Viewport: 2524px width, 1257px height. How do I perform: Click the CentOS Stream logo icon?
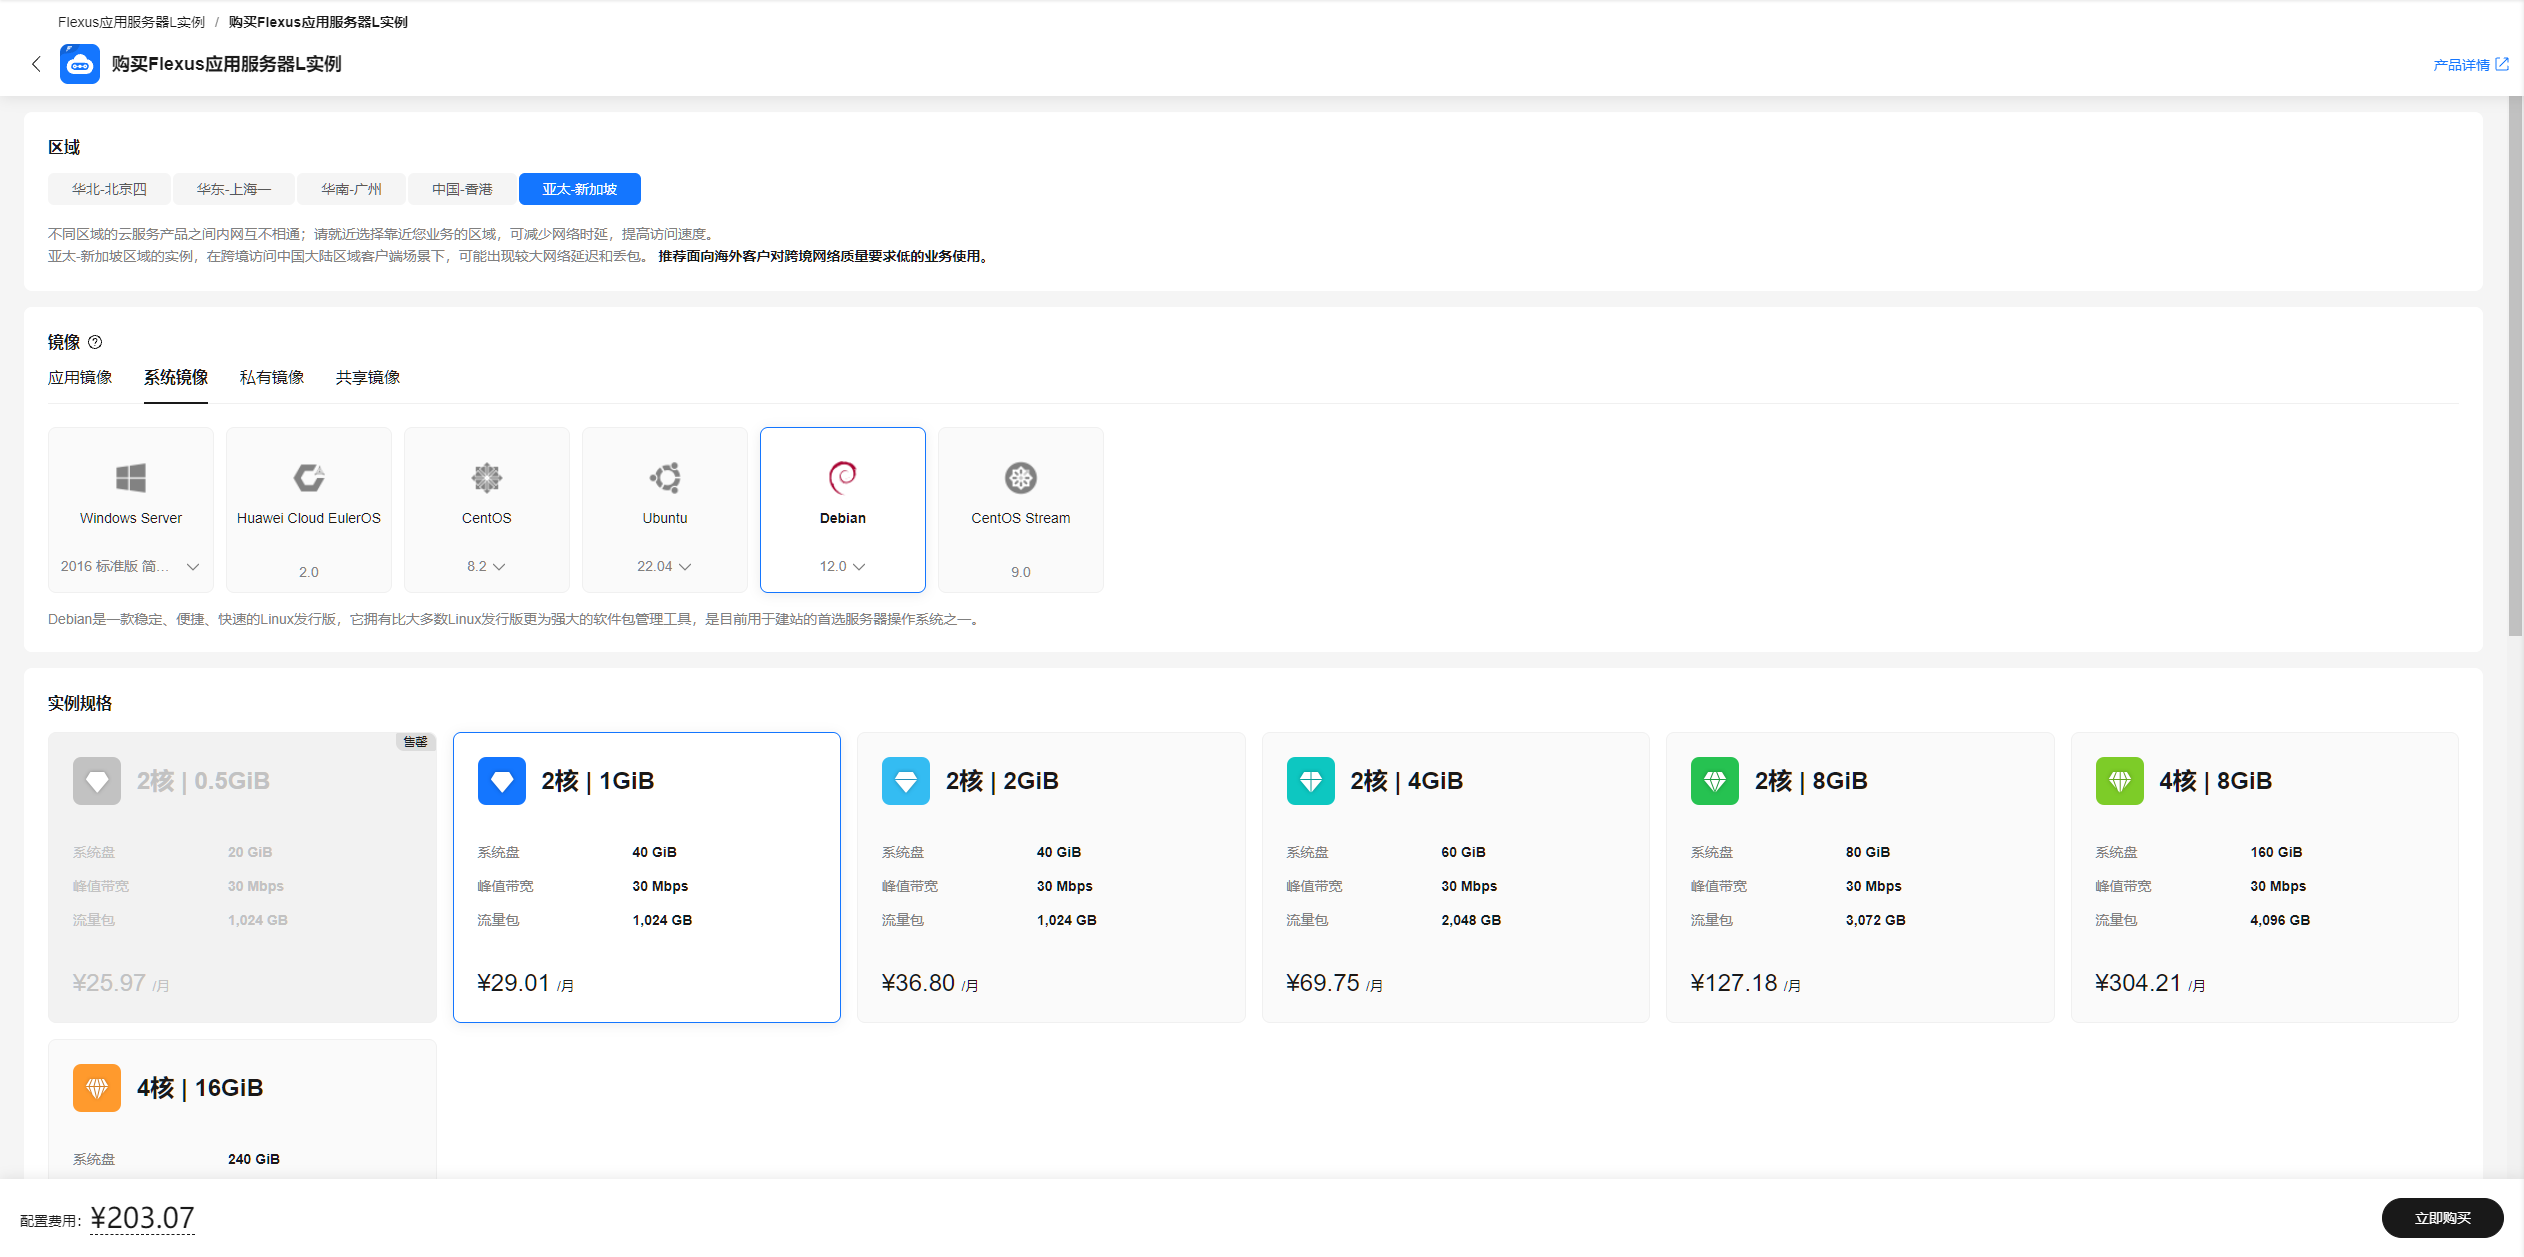(1021, 478)
